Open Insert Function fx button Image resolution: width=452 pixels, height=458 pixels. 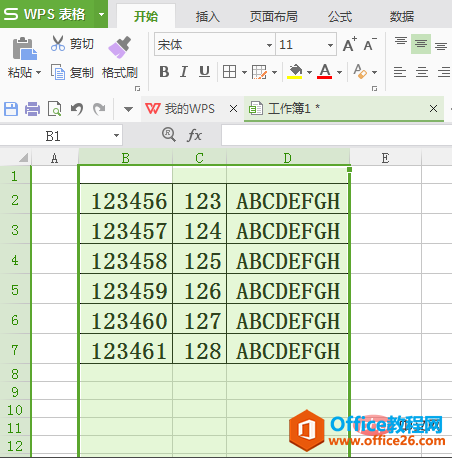(195, 135)
